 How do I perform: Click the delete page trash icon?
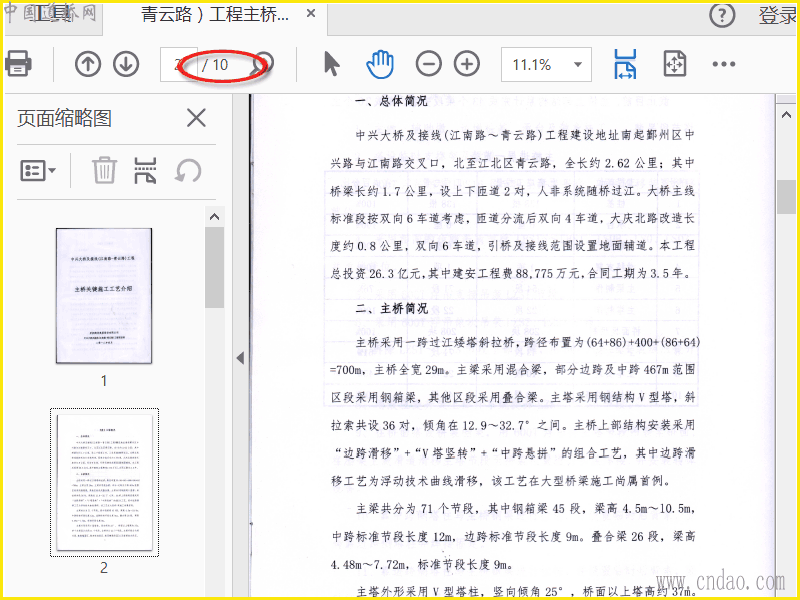(x=104, y=170)
